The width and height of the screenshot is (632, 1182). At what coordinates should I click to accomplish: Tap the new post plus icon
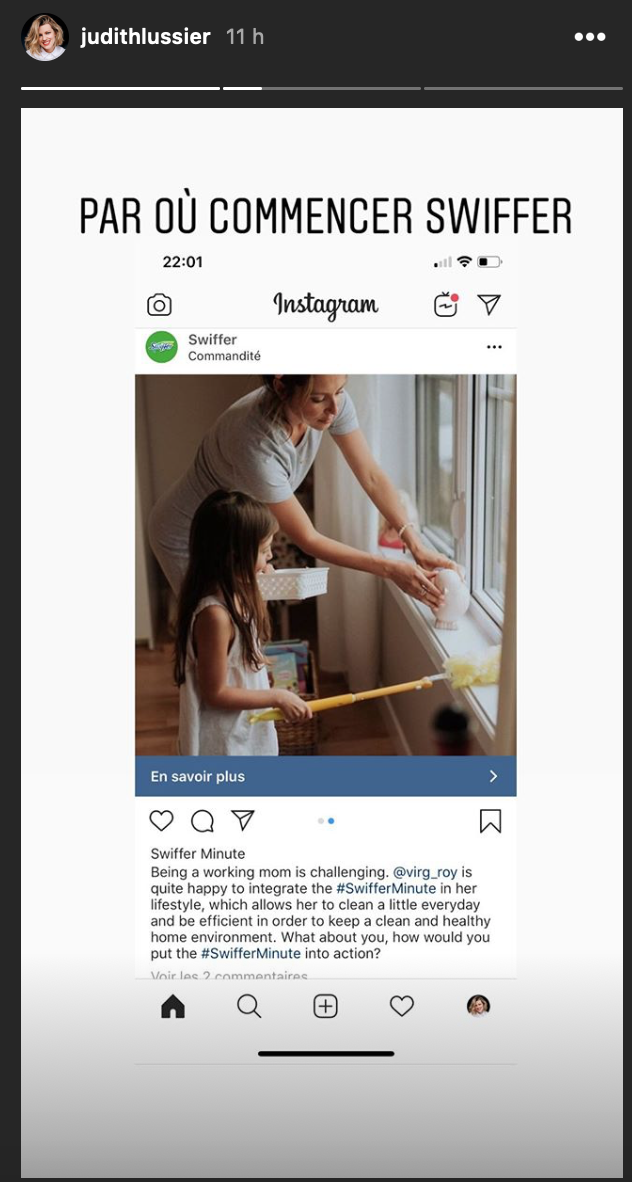[326, 1006]
